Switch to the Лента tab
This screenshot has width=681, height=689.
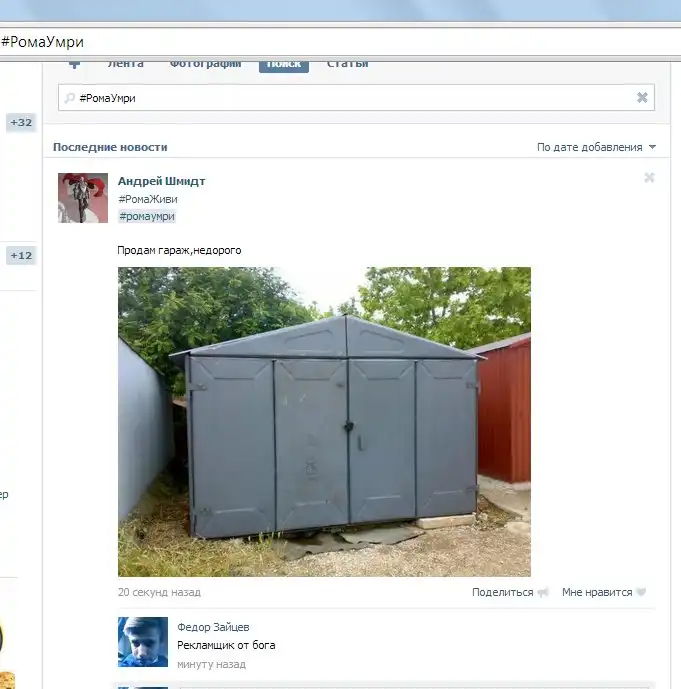point(126,64)
